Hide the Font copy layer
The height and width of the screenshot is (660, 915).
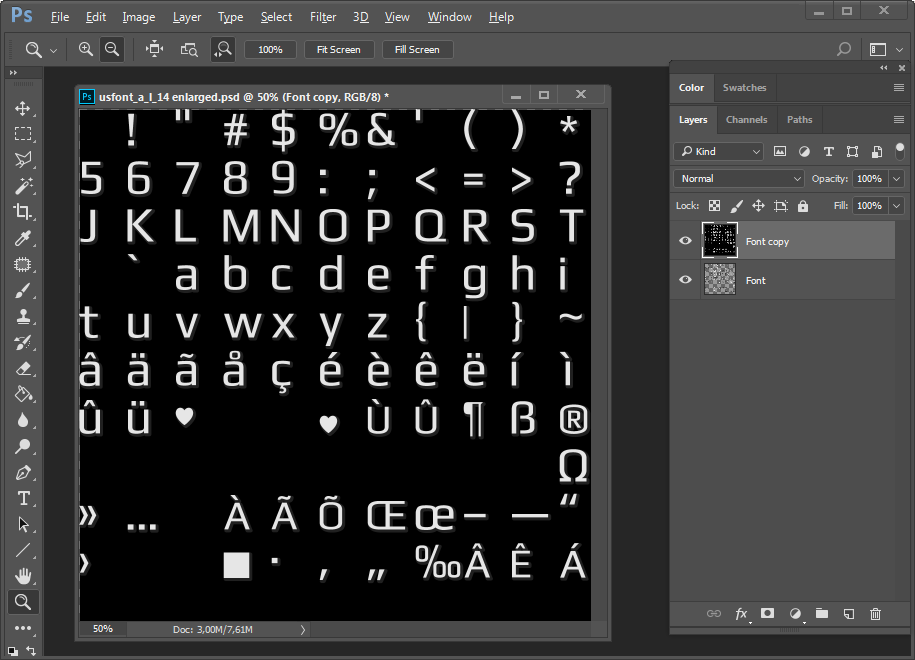click(x=686, y=241)
